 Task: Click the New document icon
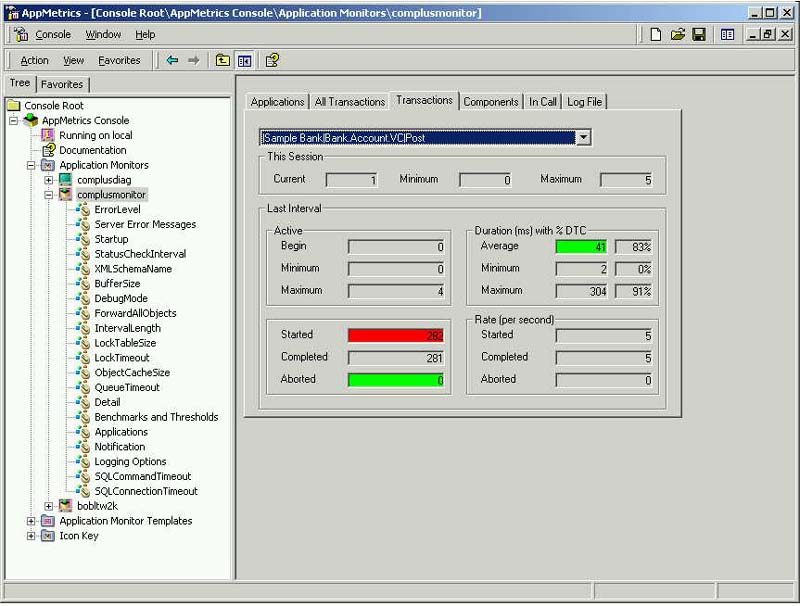656,35
